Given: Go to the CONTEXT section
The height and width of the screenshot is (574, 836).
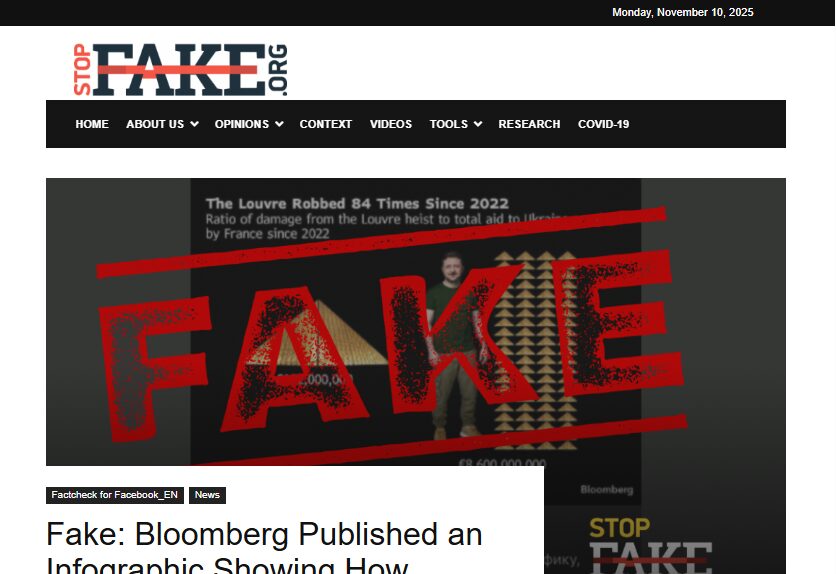Looking at the screenshot, I should [326, 124].
